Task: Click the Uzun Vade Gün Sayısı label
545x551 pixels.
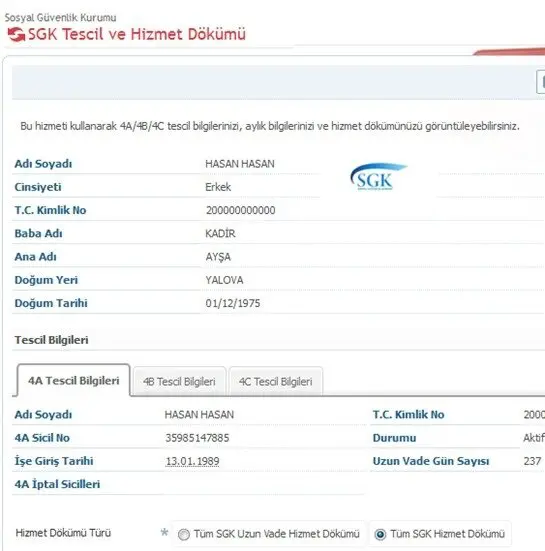Action: [431, 461]
